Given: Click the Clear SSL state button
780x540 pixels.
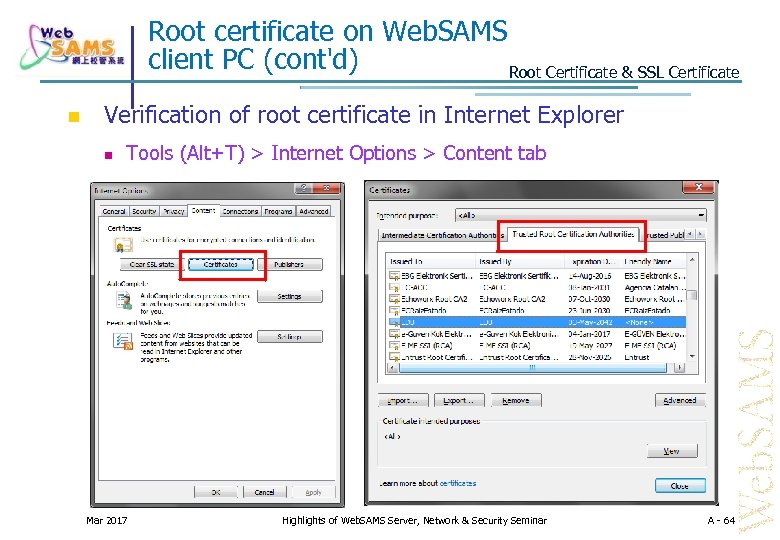Looking at the screenshot, I should point(152,265).
